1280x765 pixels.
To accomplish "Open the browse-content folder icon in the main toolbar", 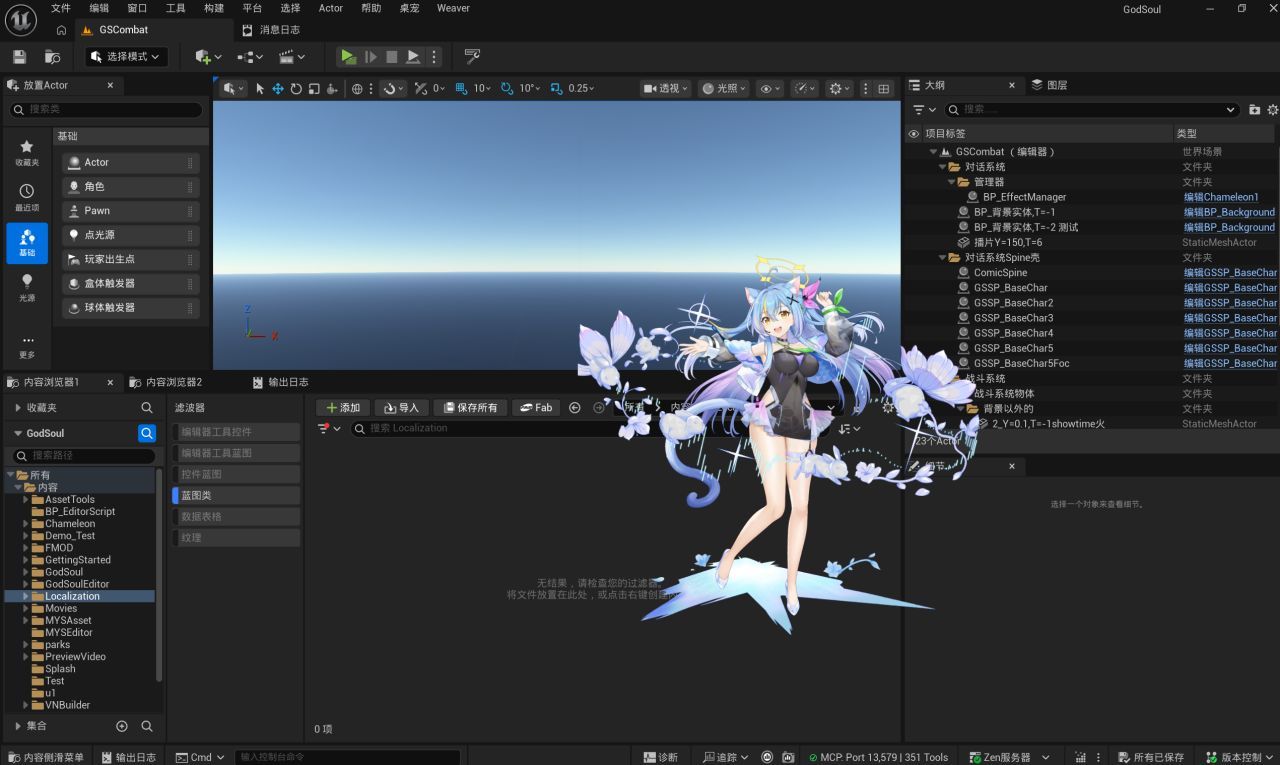I will [53, 57].
